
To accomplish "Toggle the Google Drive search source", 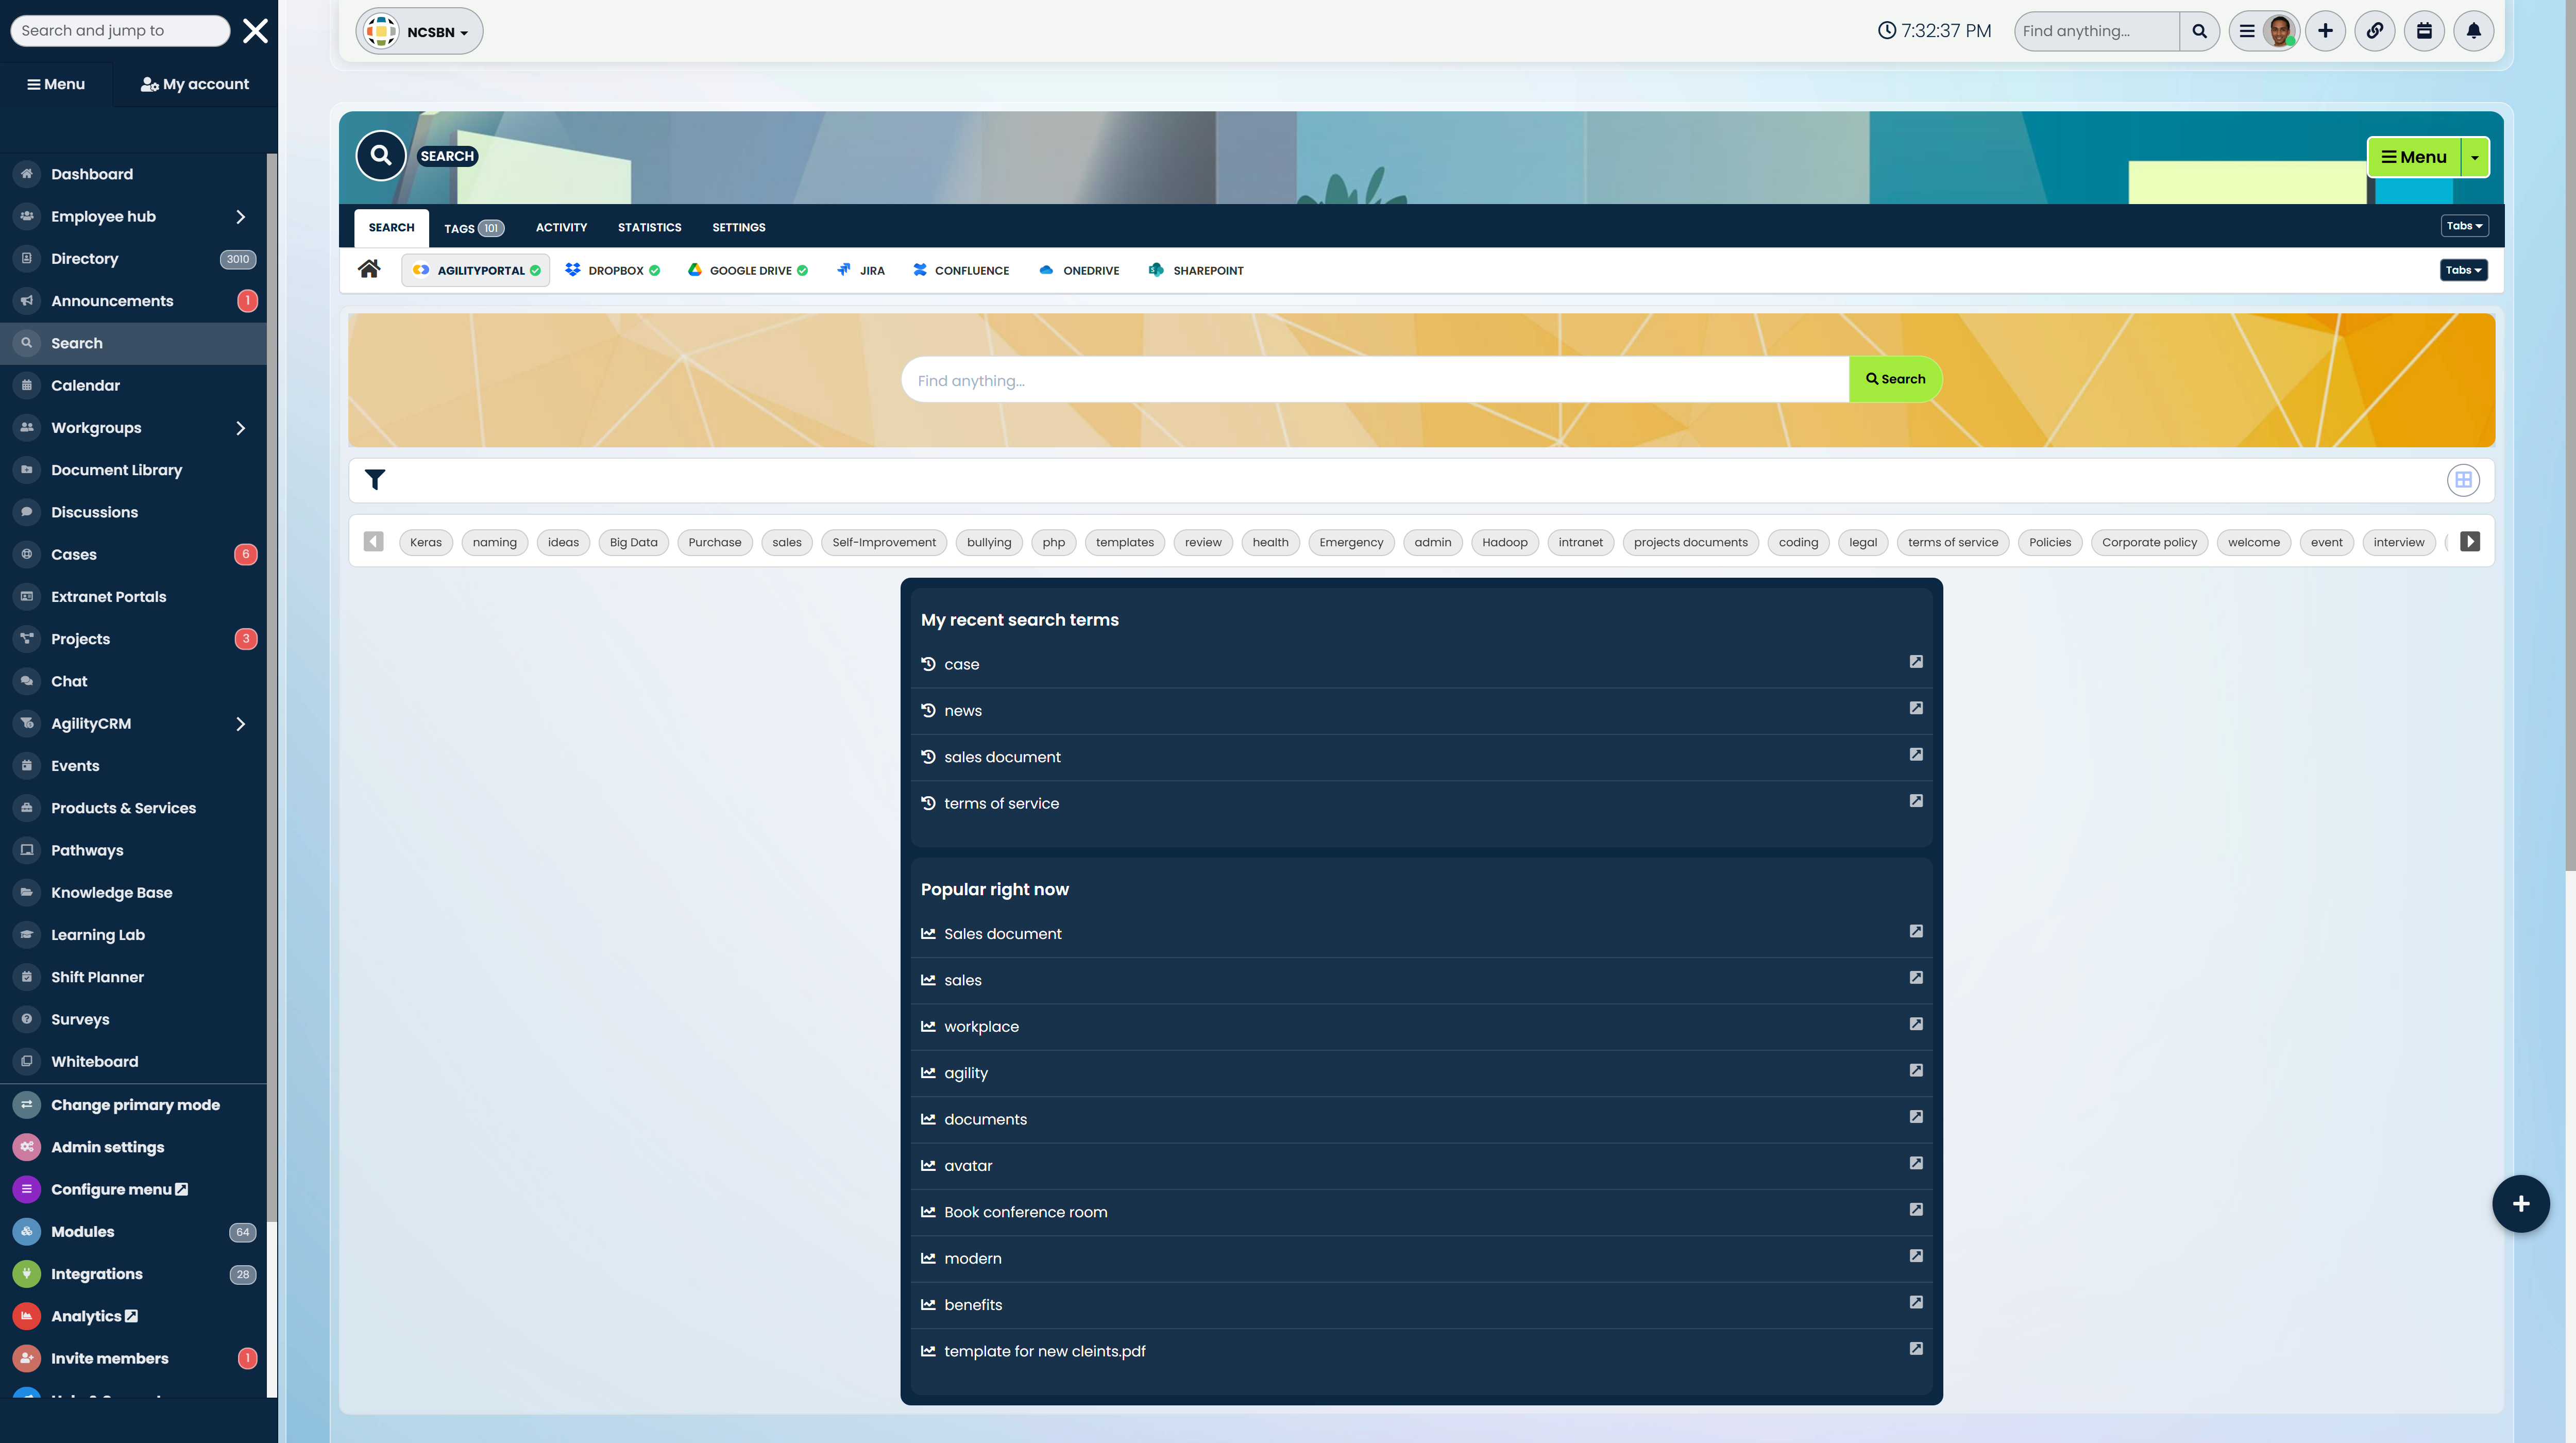I will point(748,271).
